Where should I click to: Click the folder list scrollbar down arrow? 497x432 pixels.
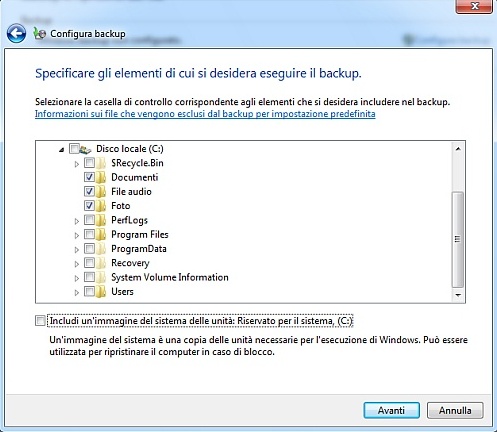click(458, 295)
